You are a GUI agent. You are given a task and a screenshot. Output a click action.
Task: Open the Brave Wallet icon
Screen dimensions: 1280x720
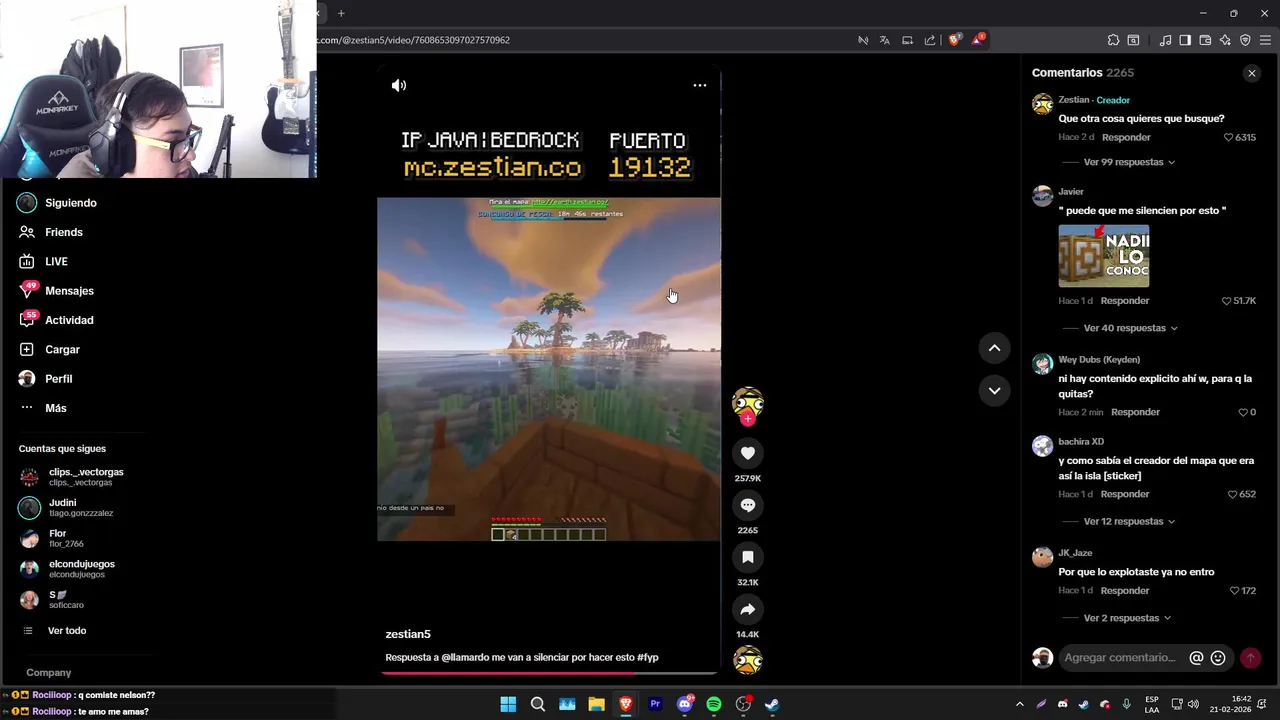point(1205,40)
